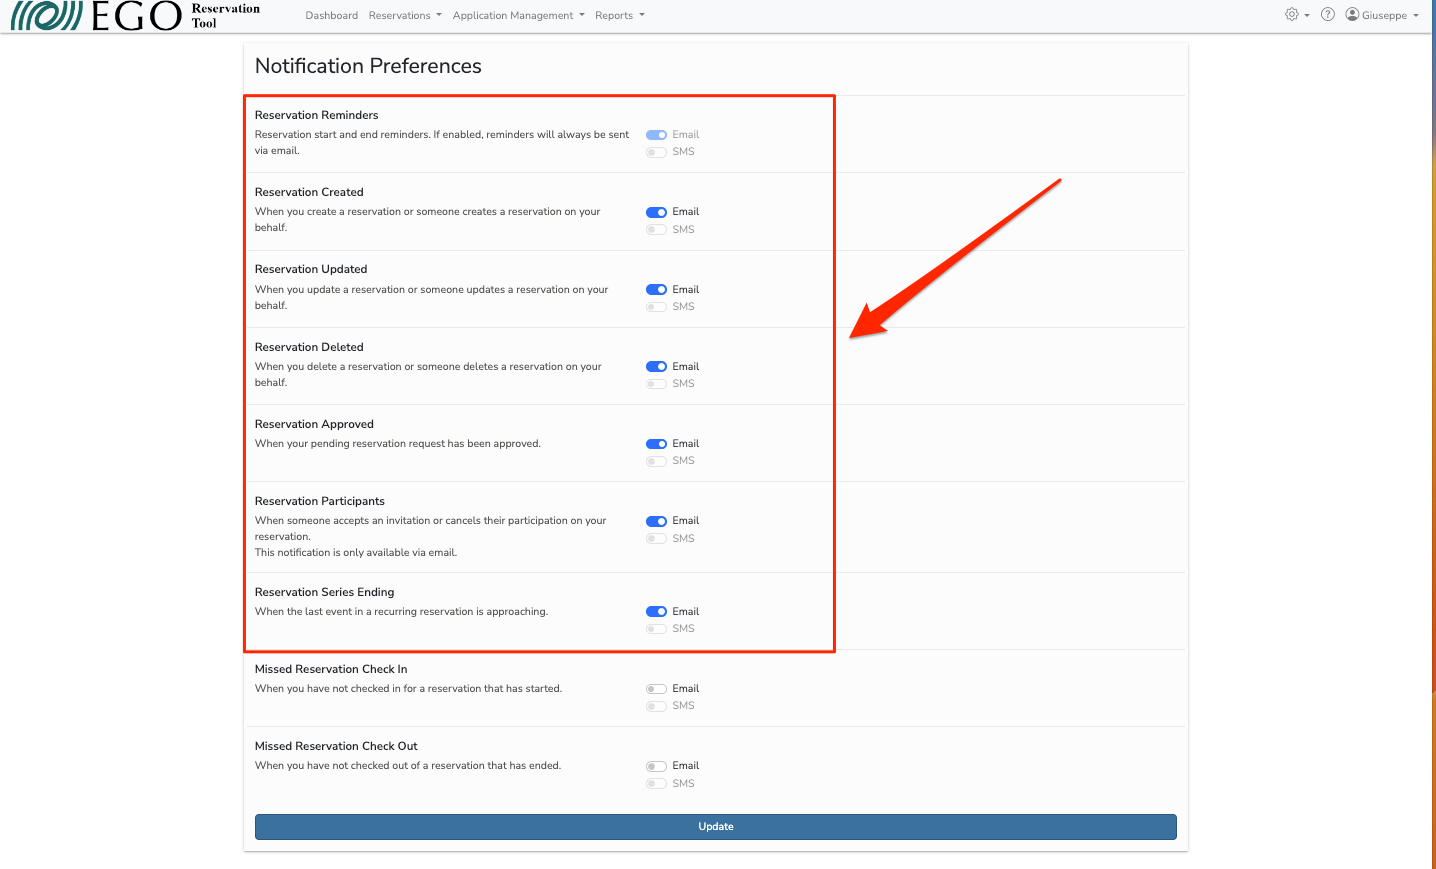Click the help question mark icon
The width and height of the screenshot is (1436, 869).
coord(1327,14)
